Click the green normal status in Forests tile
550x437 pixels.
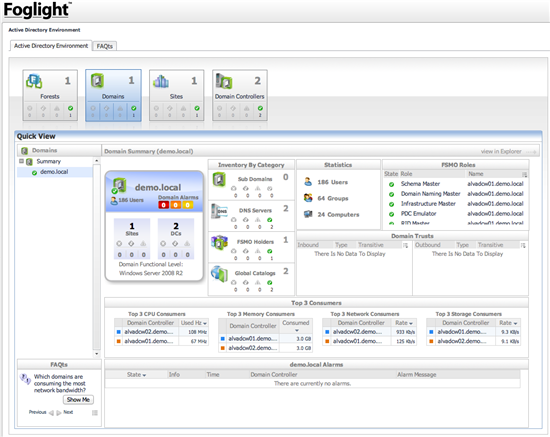pos(71,108)
